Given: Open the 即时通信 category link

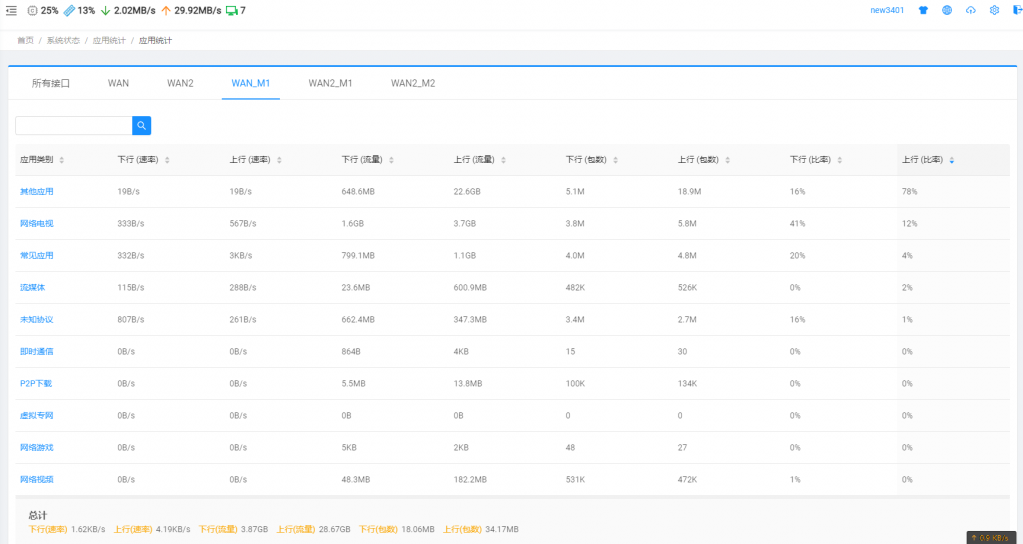Looking at the screenshot, I should point(37,352).
